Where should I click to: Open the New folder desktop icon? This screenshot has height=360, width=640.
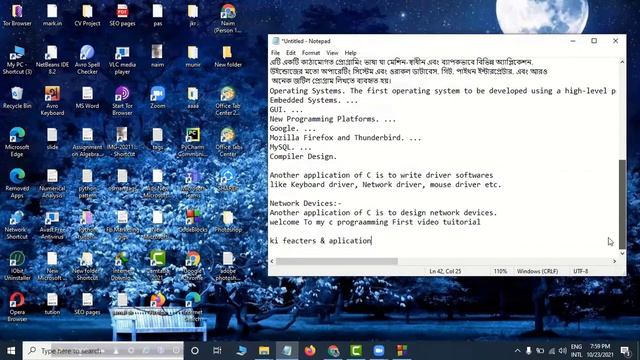tap(228, 56)
